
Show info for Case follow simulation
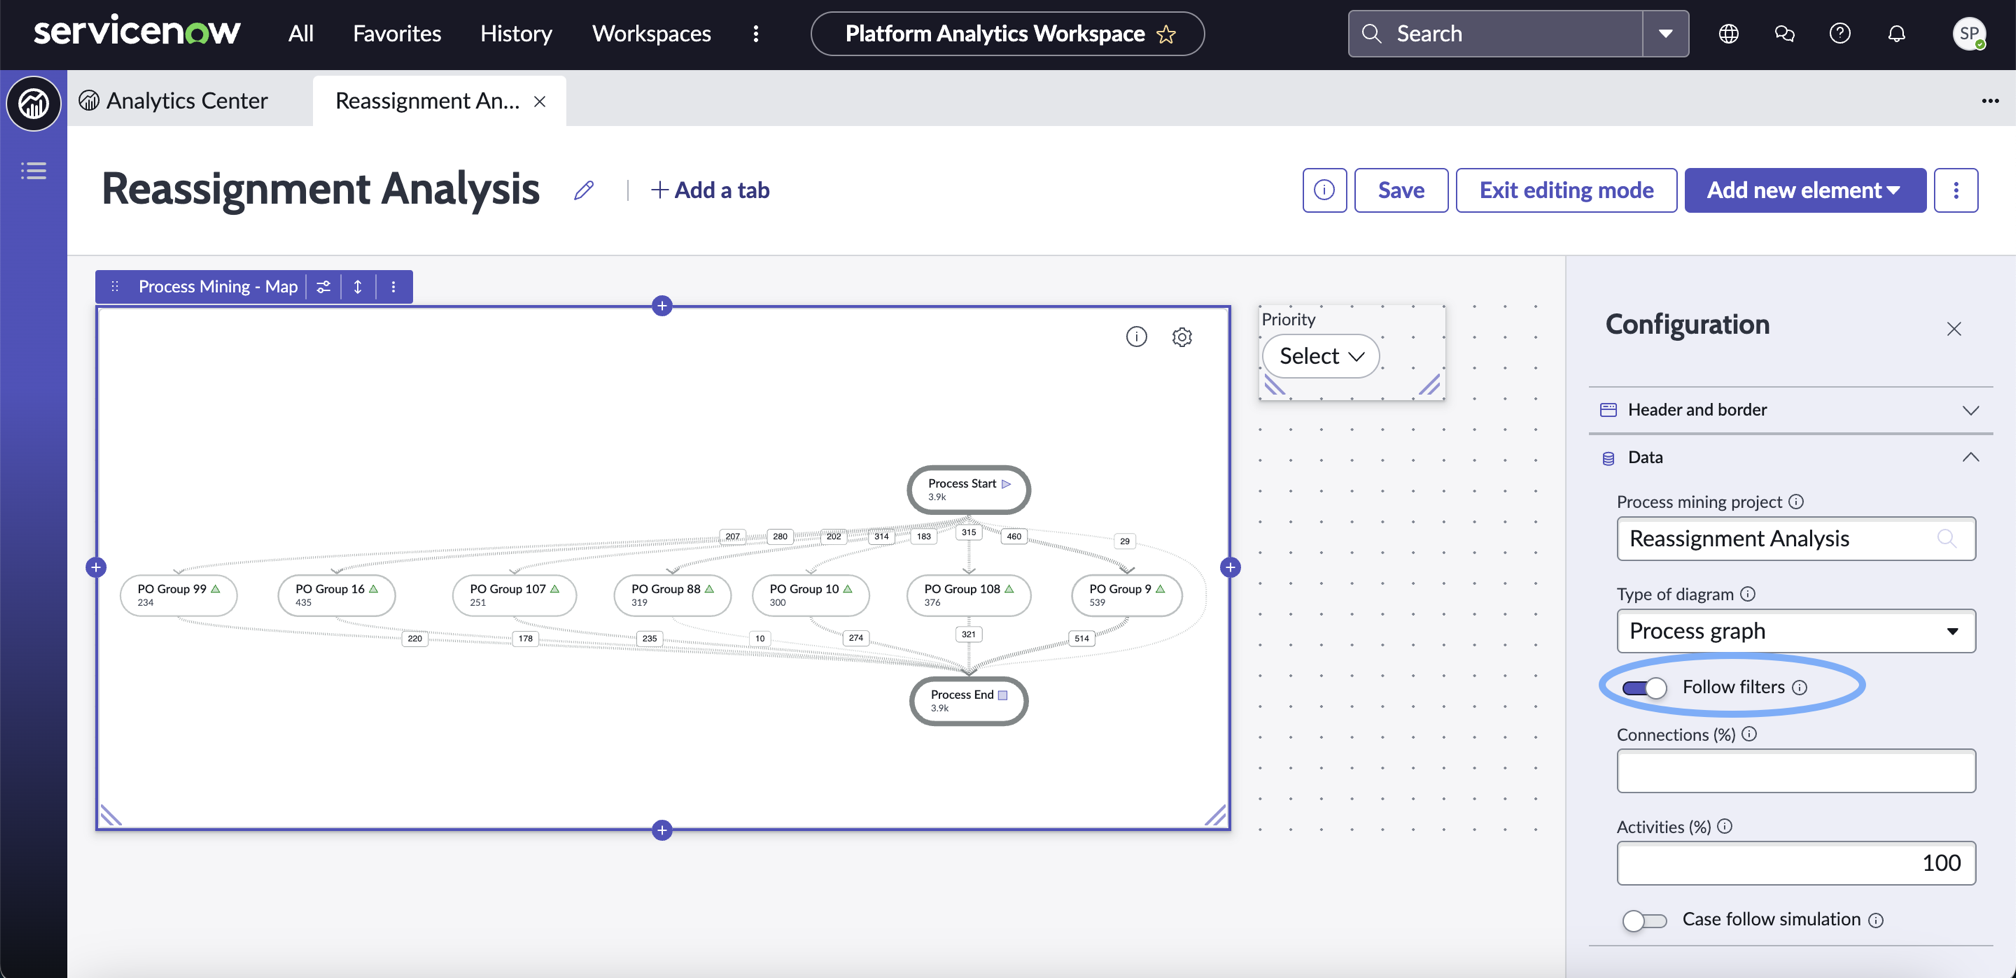1876,920
